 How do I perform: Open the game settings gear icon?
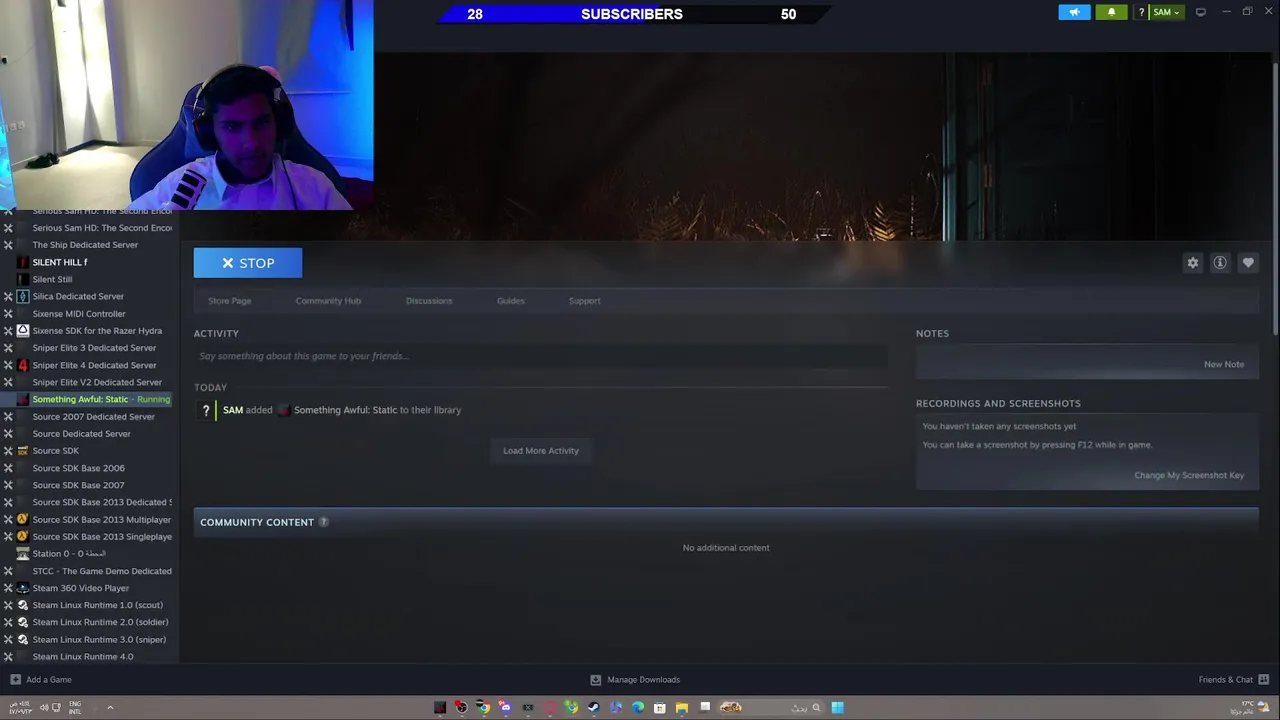[1192, 263]
